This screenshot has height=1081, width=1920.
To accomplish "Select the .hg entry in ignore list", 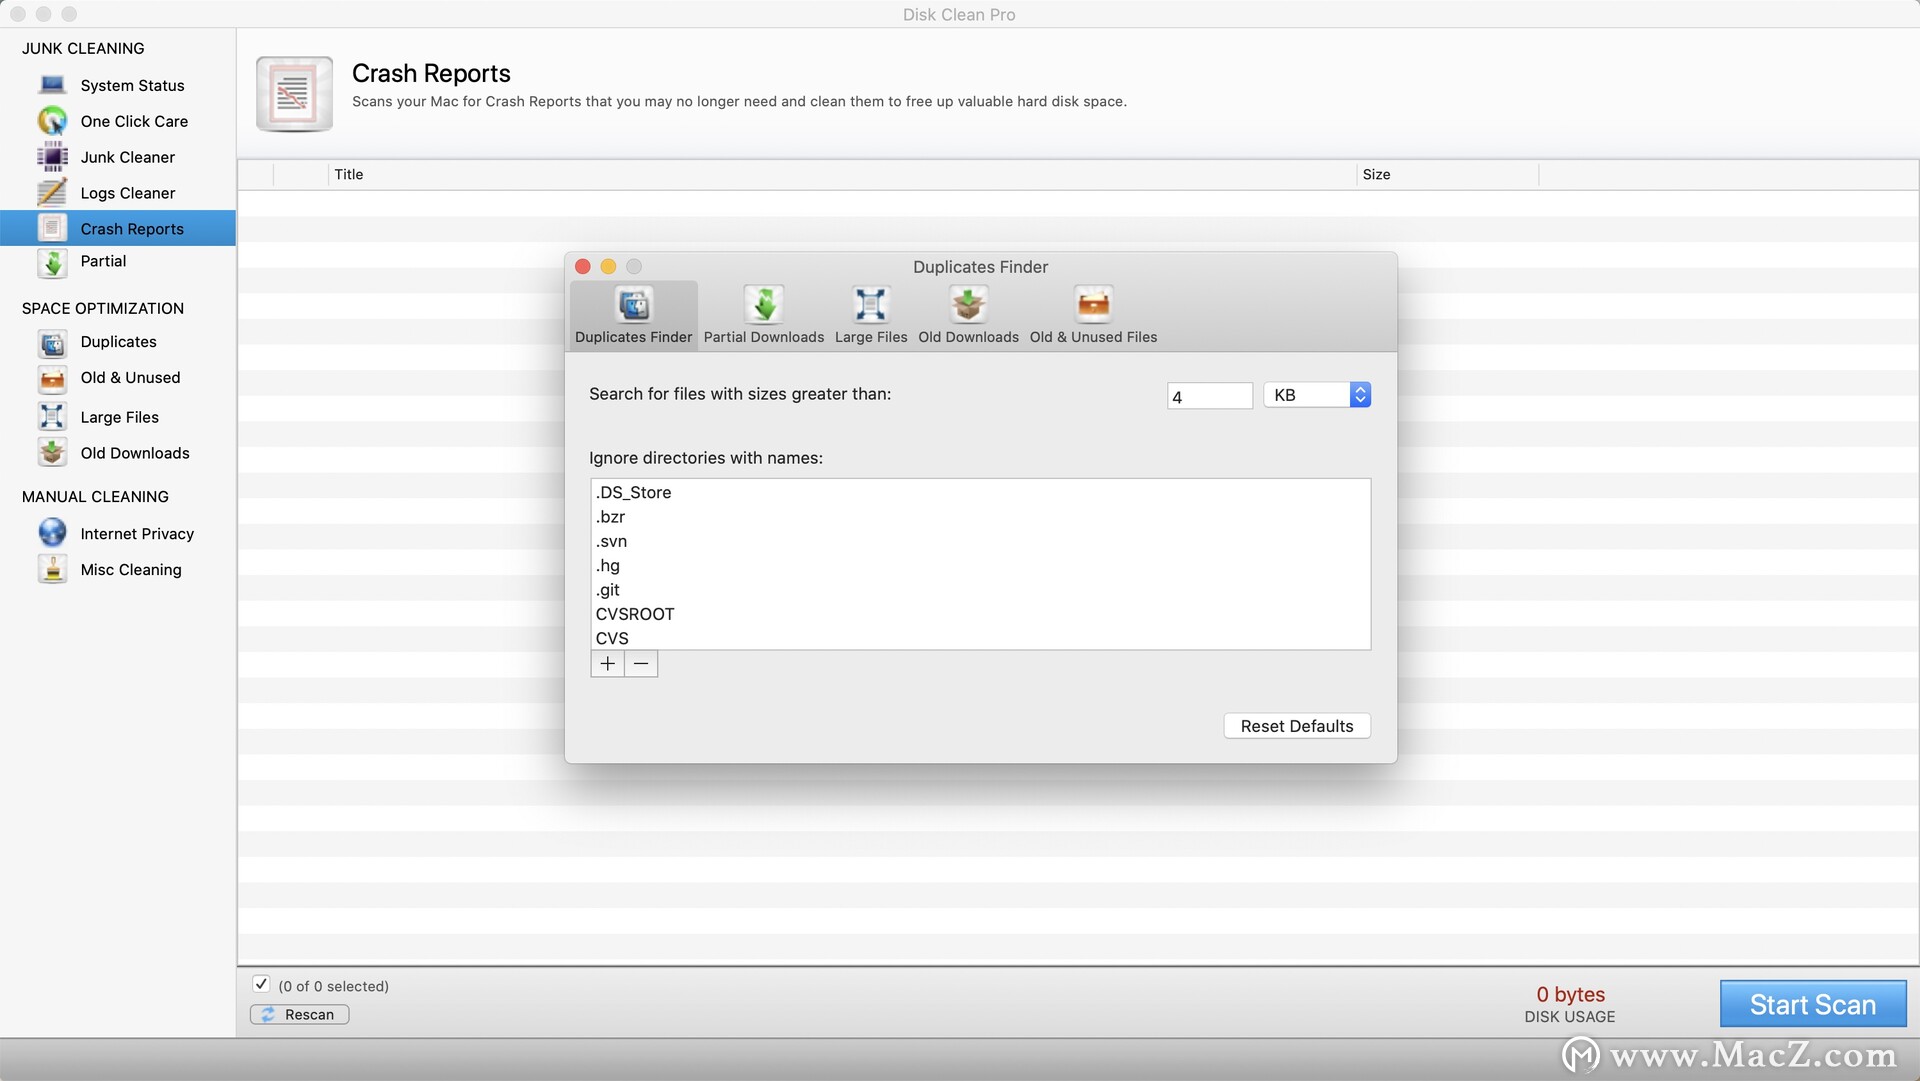I will 980,565.
